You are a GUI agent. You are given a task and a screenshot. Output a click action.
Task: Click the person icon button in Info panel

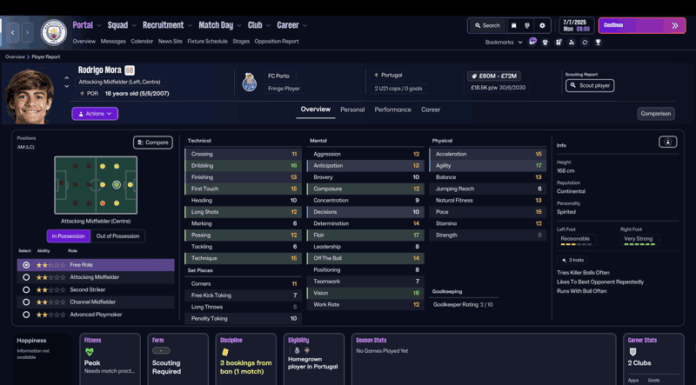(668, 142)
